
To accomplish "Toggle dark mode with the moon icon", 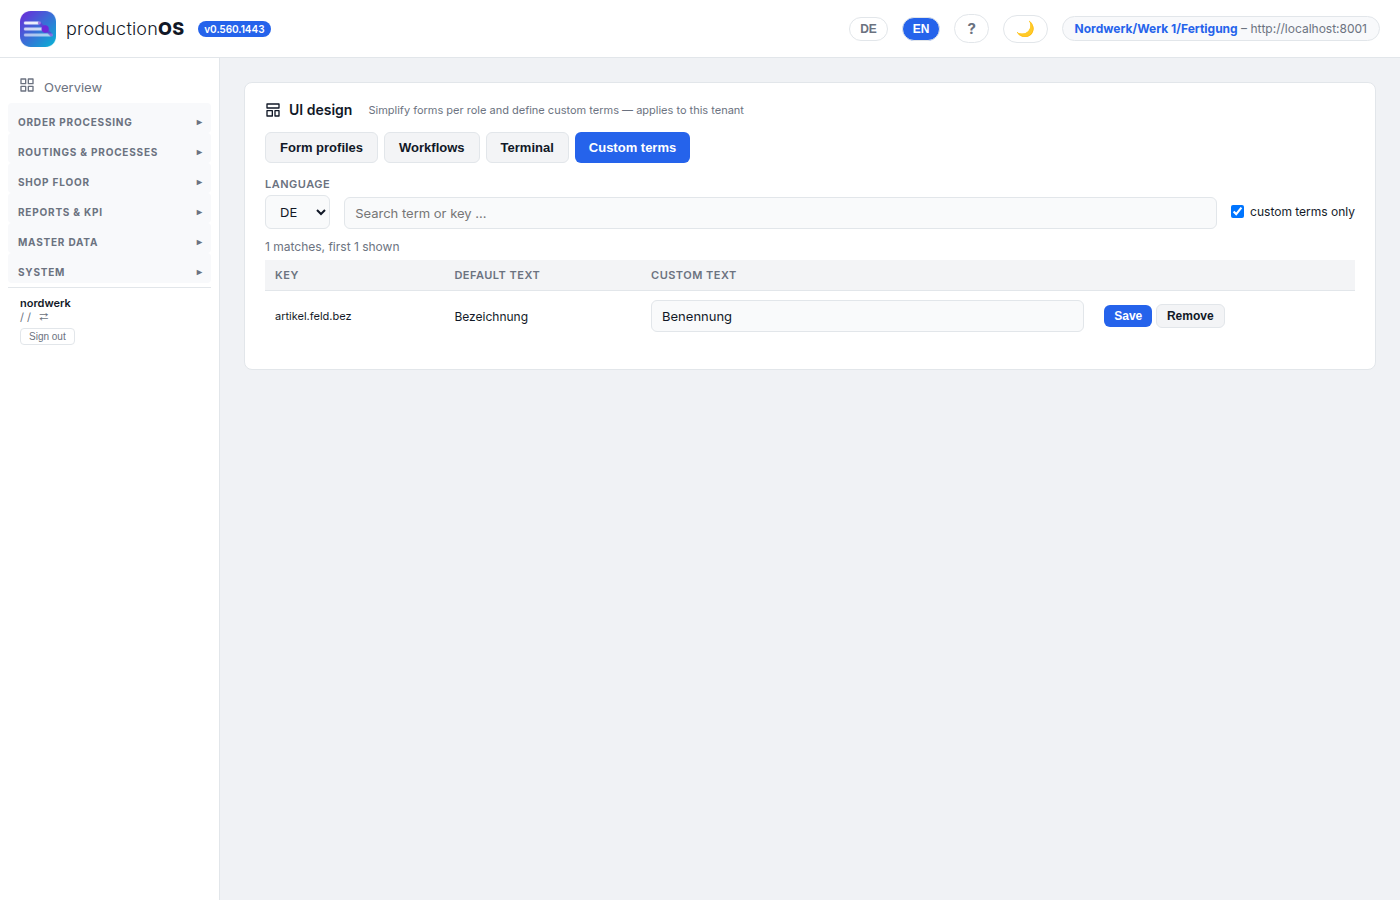I will 1025,29.
